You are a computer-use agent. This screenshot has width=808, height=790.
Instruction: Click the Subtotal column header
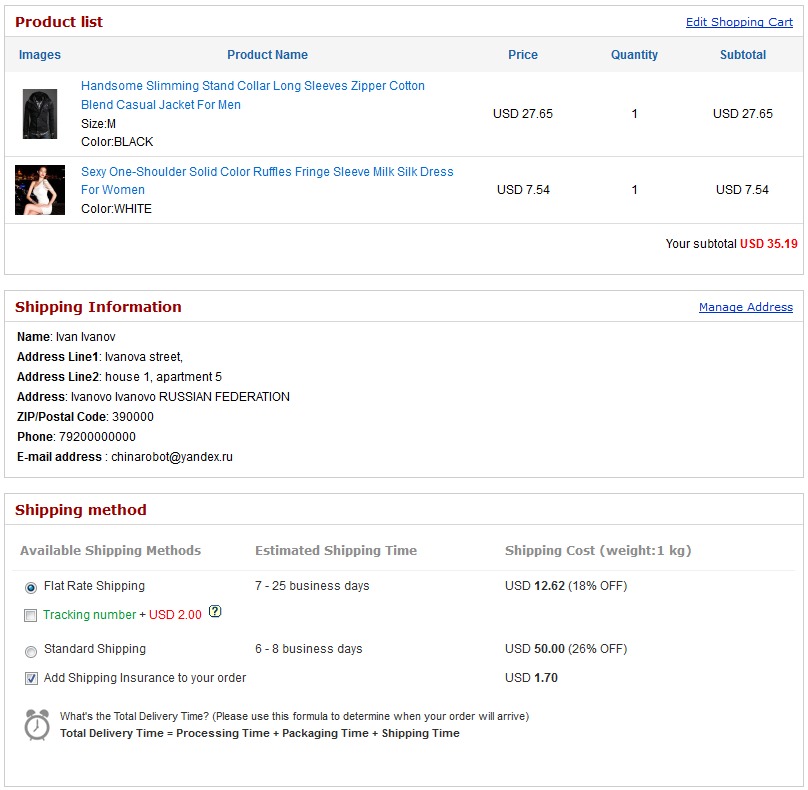coord(743,55)
